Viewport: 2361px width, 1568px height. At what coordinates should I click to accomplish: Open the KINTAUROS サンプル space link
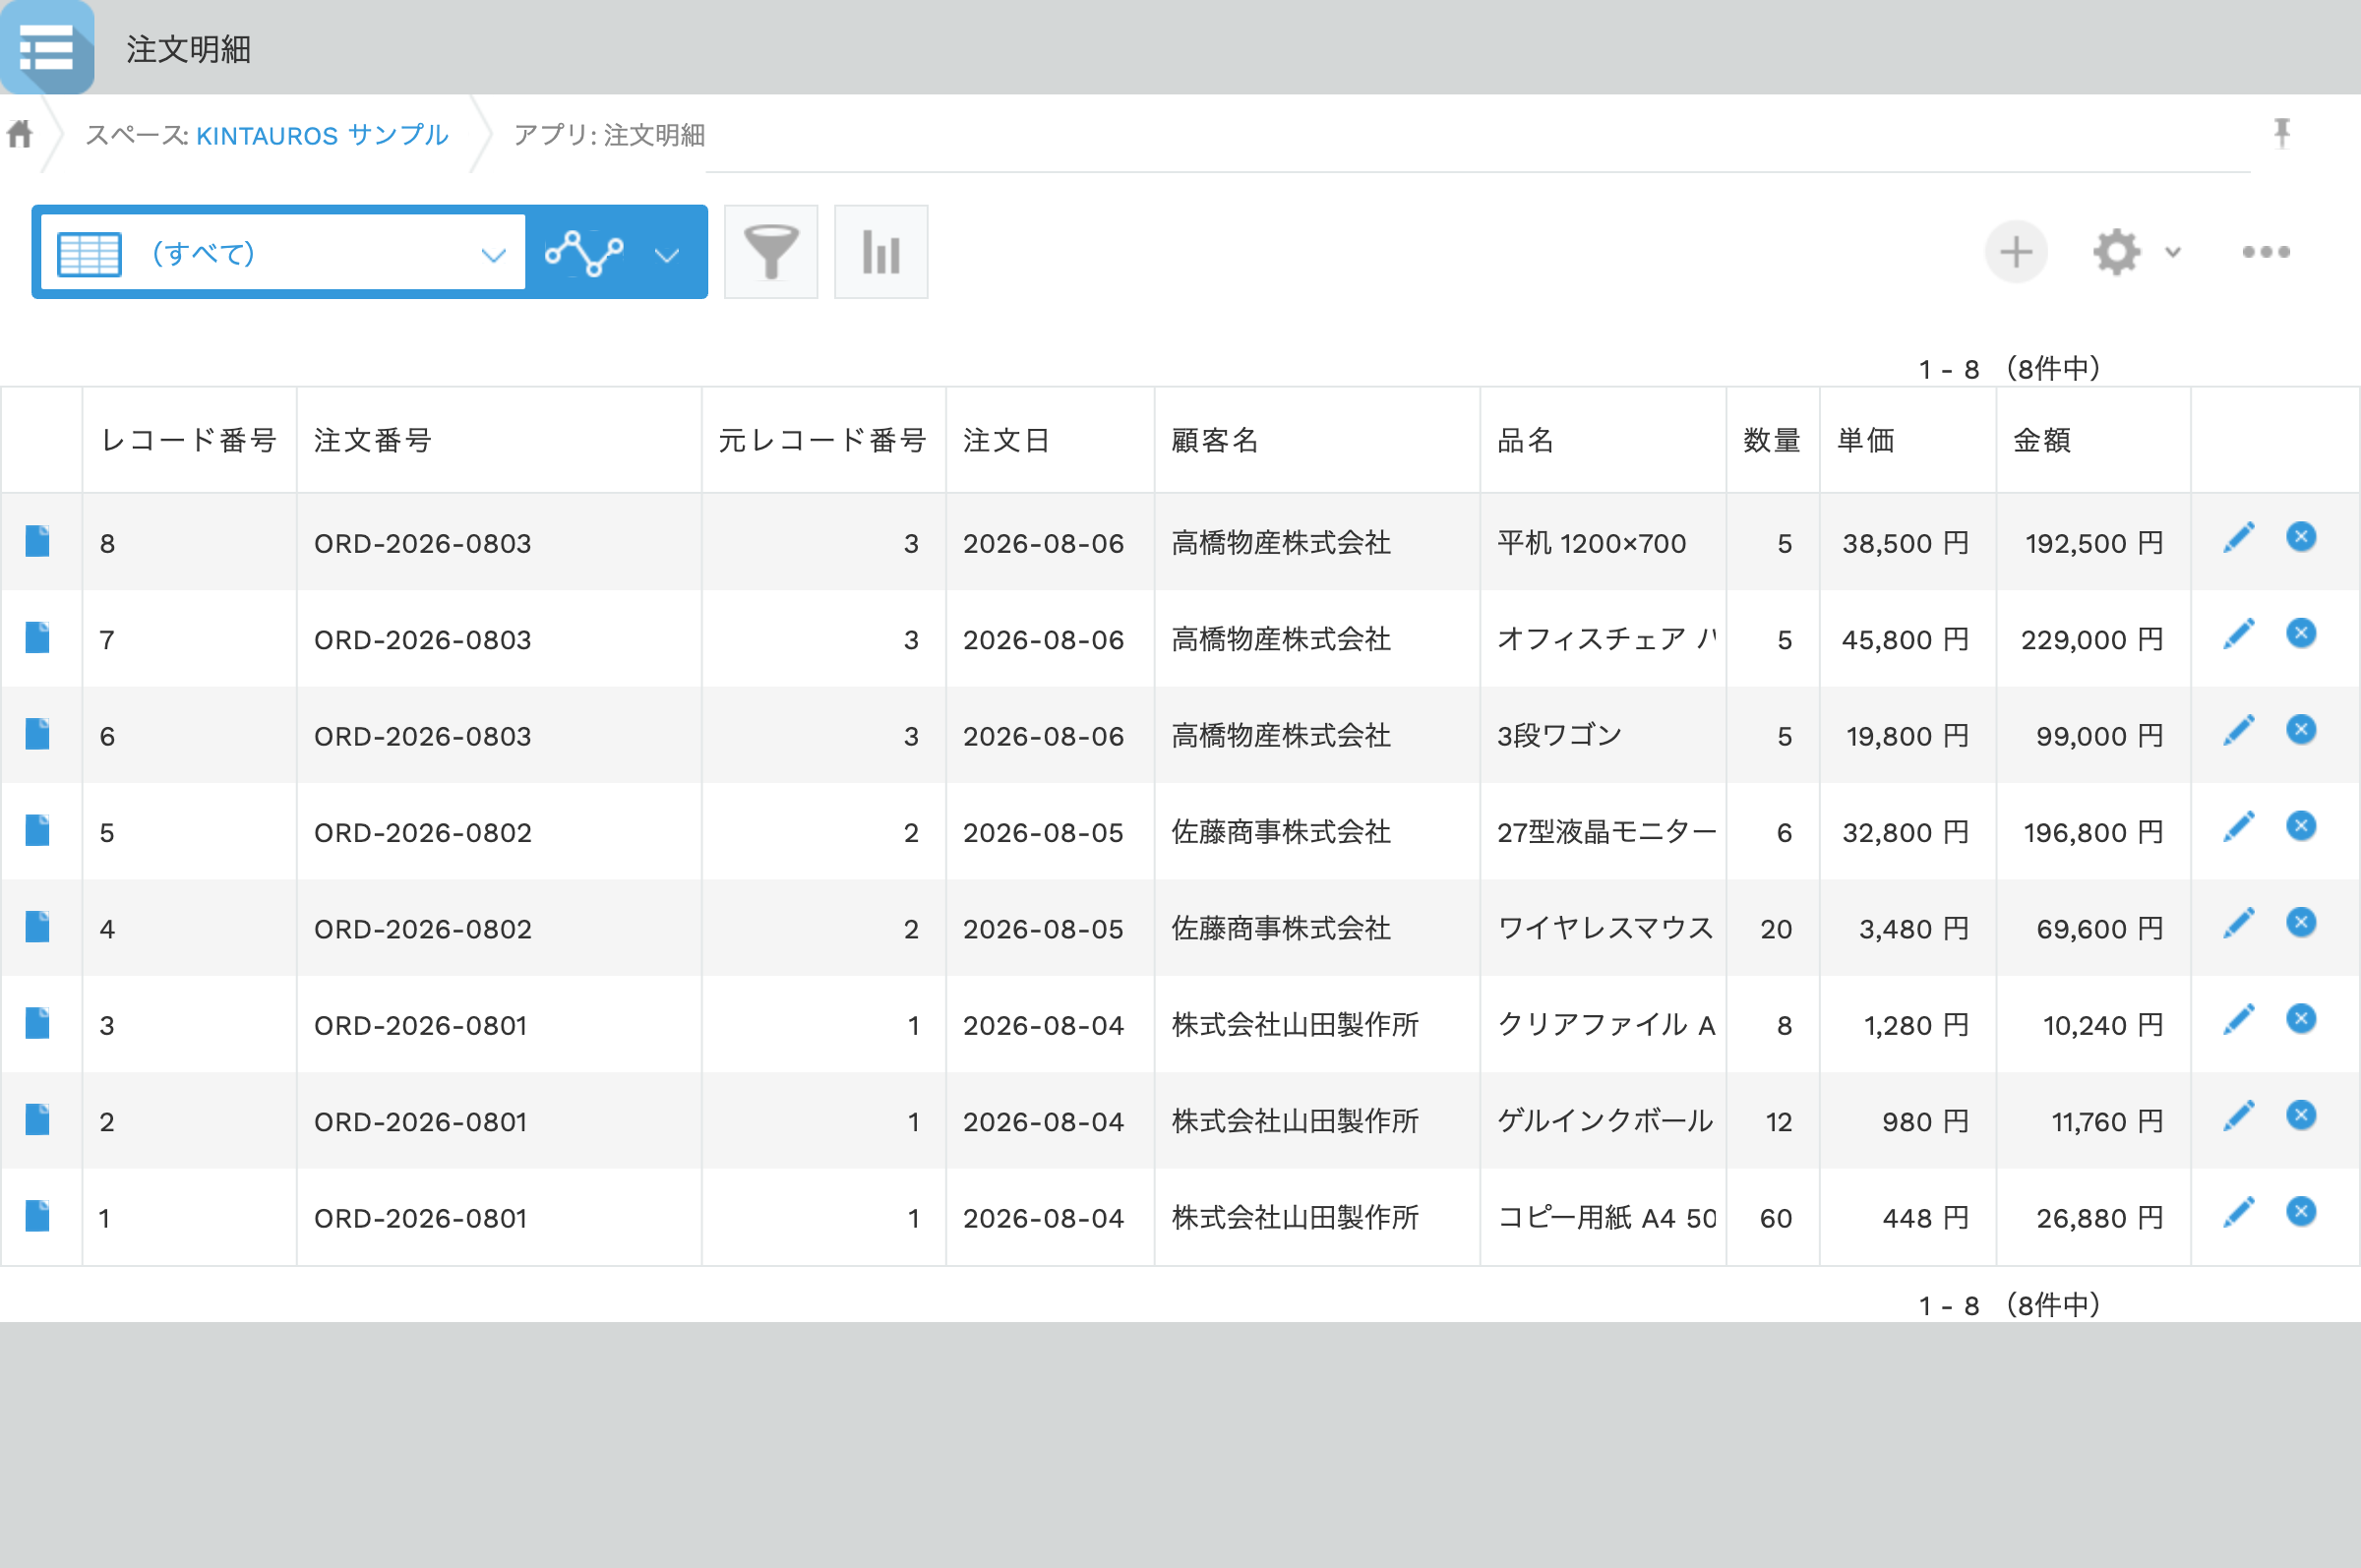tap(322, 135)
